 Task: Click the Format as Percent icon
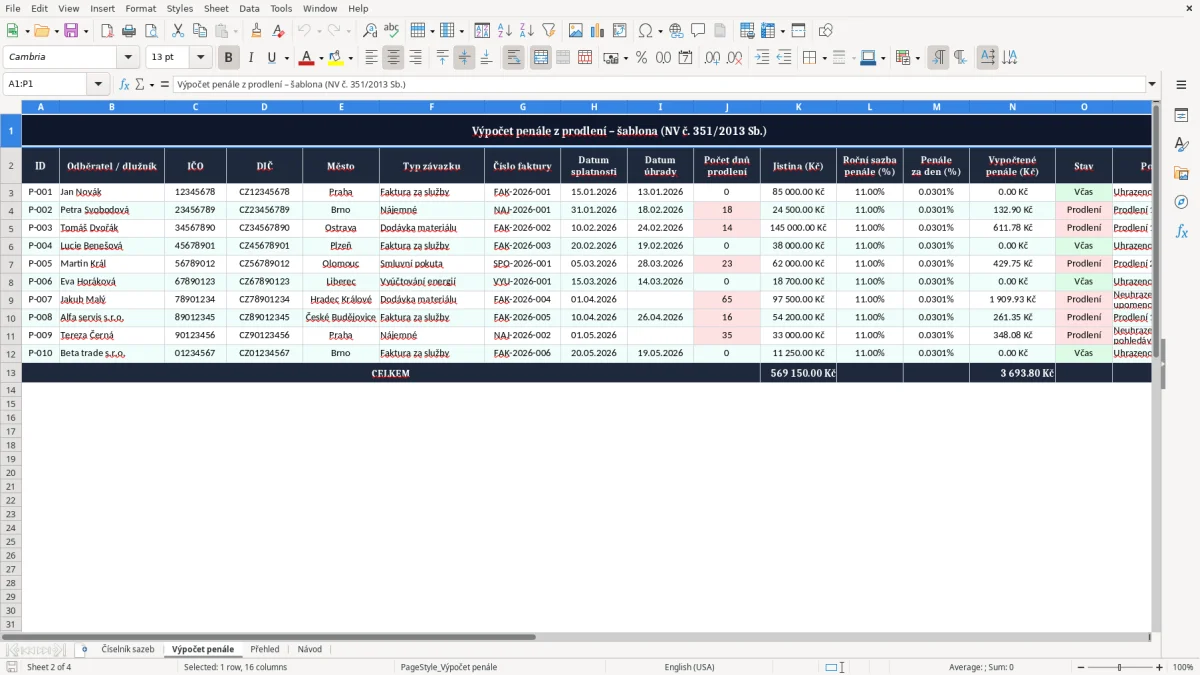click(641, 58)
